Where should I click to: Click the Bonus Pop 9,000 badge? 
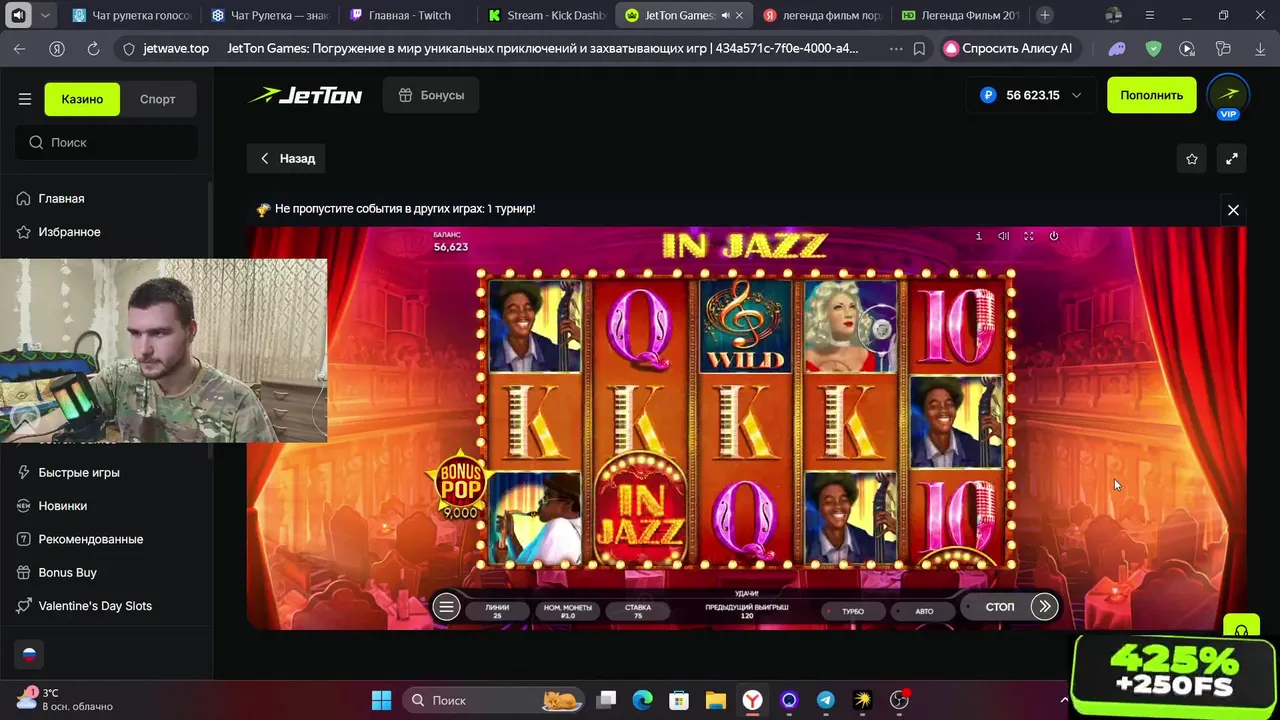(459, 487)
